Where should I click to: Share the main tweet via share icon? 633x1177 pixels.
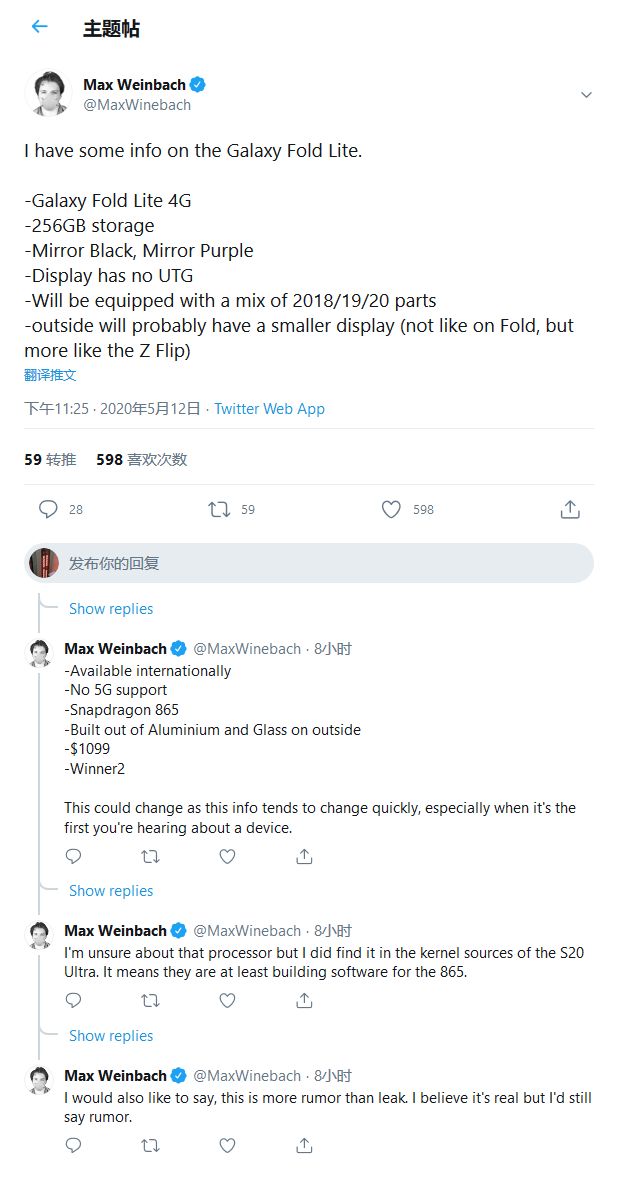569,509
